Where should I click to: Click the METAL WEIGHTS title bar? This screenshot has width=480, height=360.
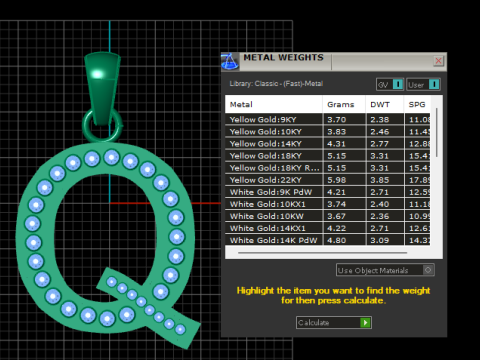coord(333,61)
